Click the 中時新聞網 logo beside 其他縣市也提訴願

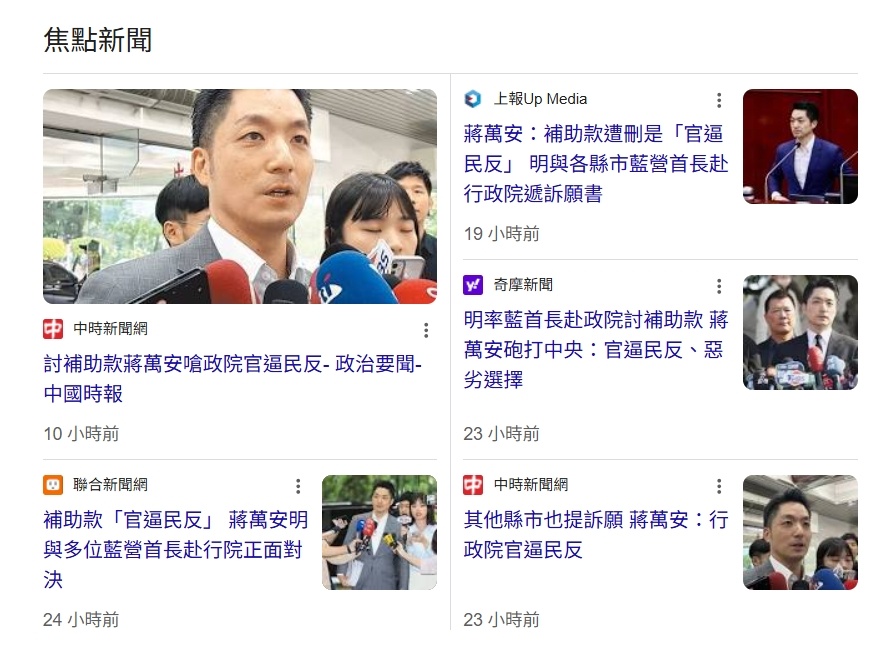click(473, 484)
